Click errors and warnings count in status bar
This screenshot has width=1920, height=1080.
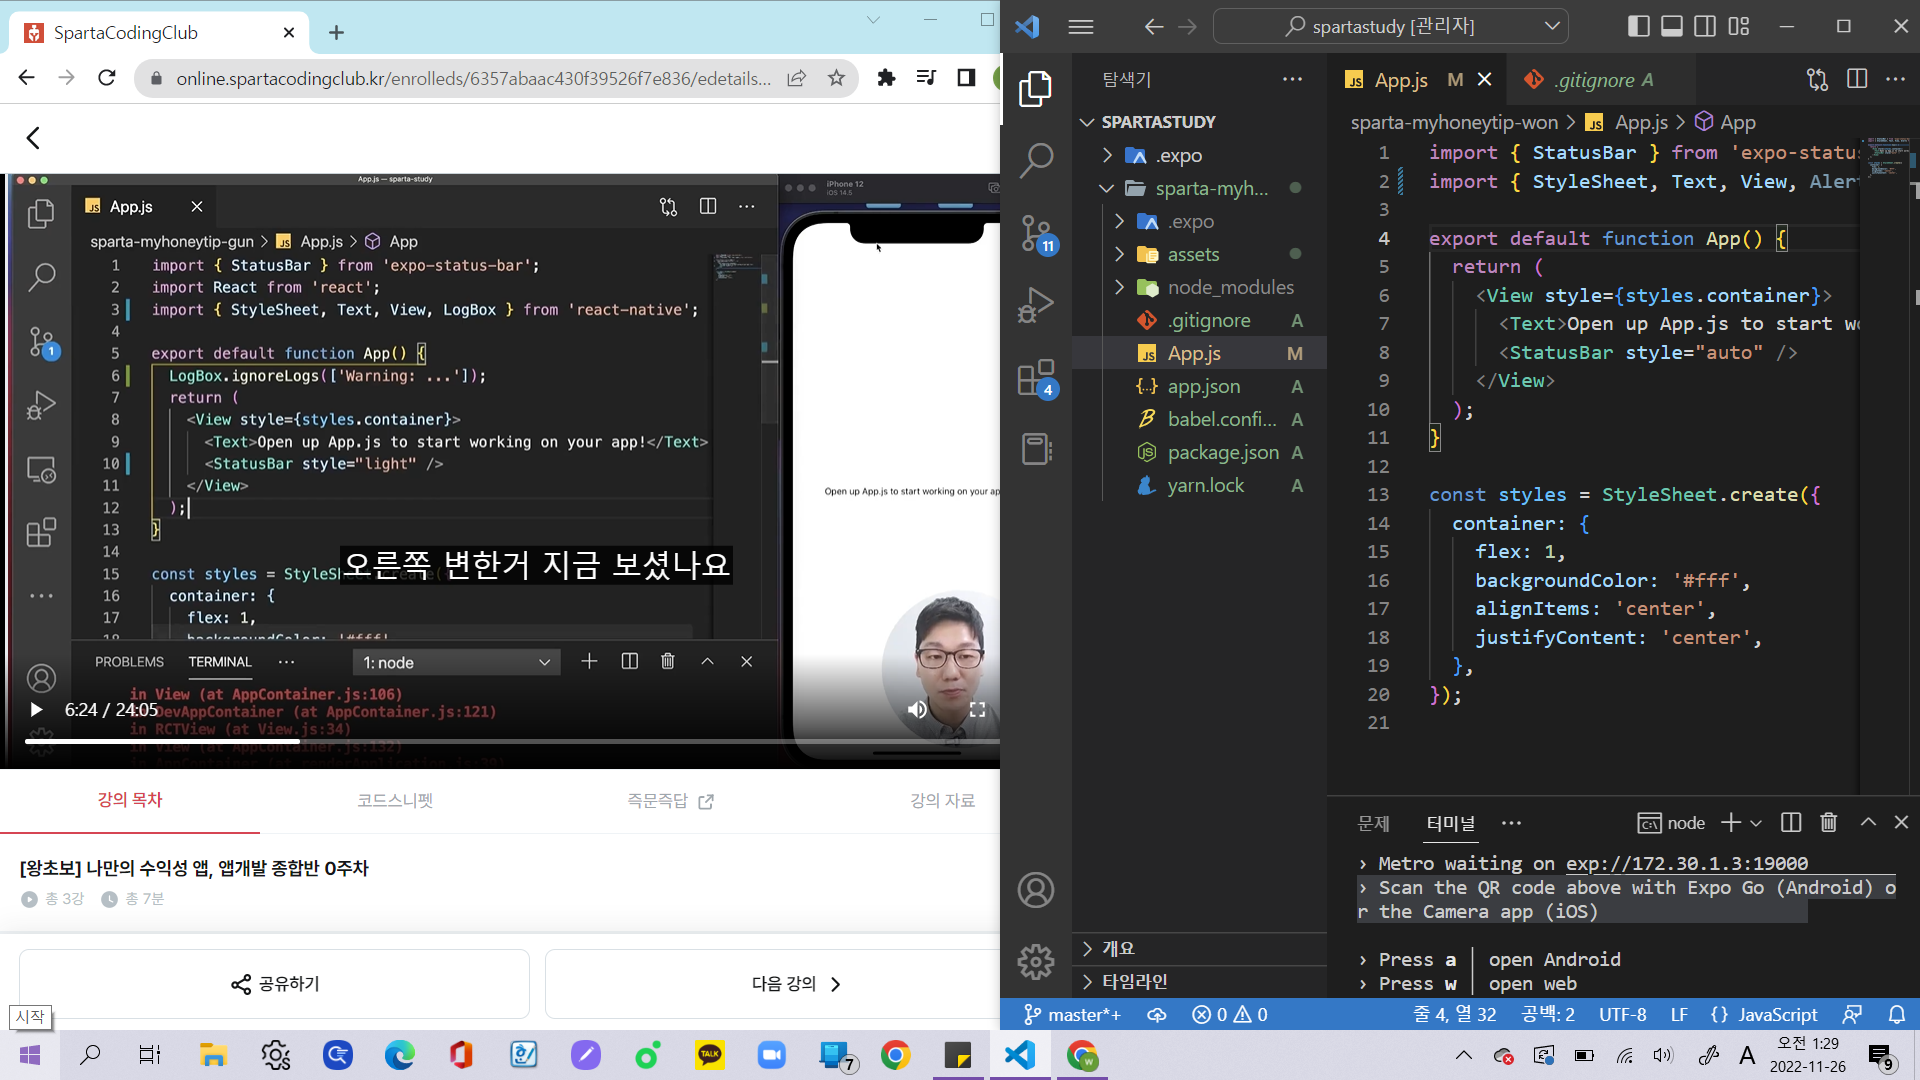pos(1230,1014)
